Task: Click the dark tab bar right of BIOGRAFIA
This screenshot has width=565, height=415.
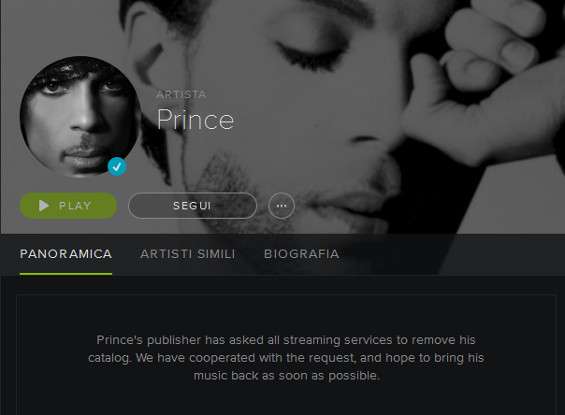Action: click(x=452, y=254)
